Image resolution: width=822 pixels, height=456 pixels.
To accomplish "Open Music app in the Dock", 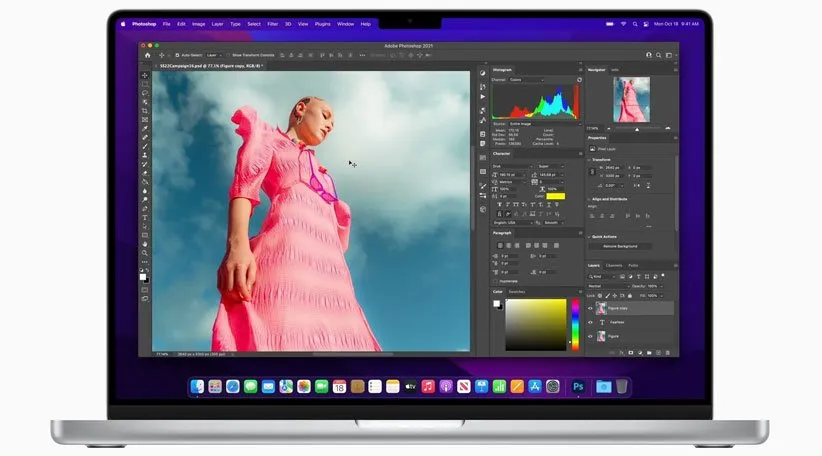I will coord(427,386).
